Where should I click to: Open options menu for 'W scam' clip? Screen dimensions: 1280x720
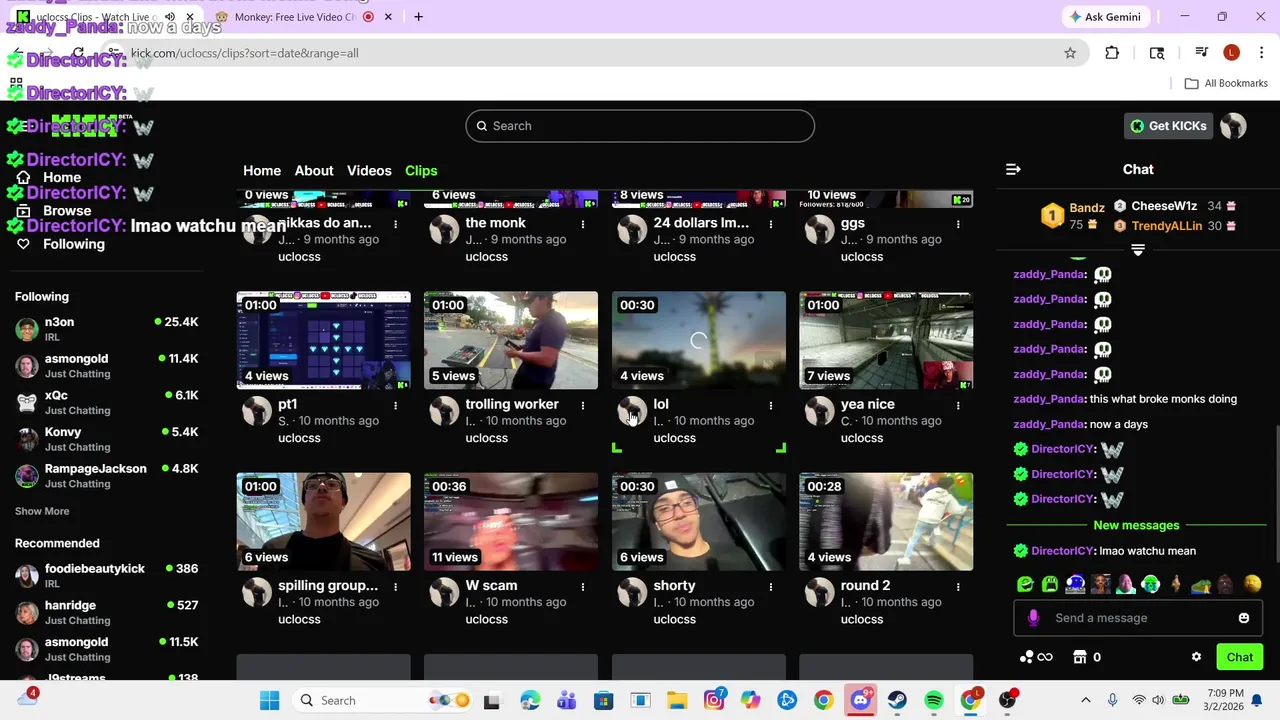[583, 586]
